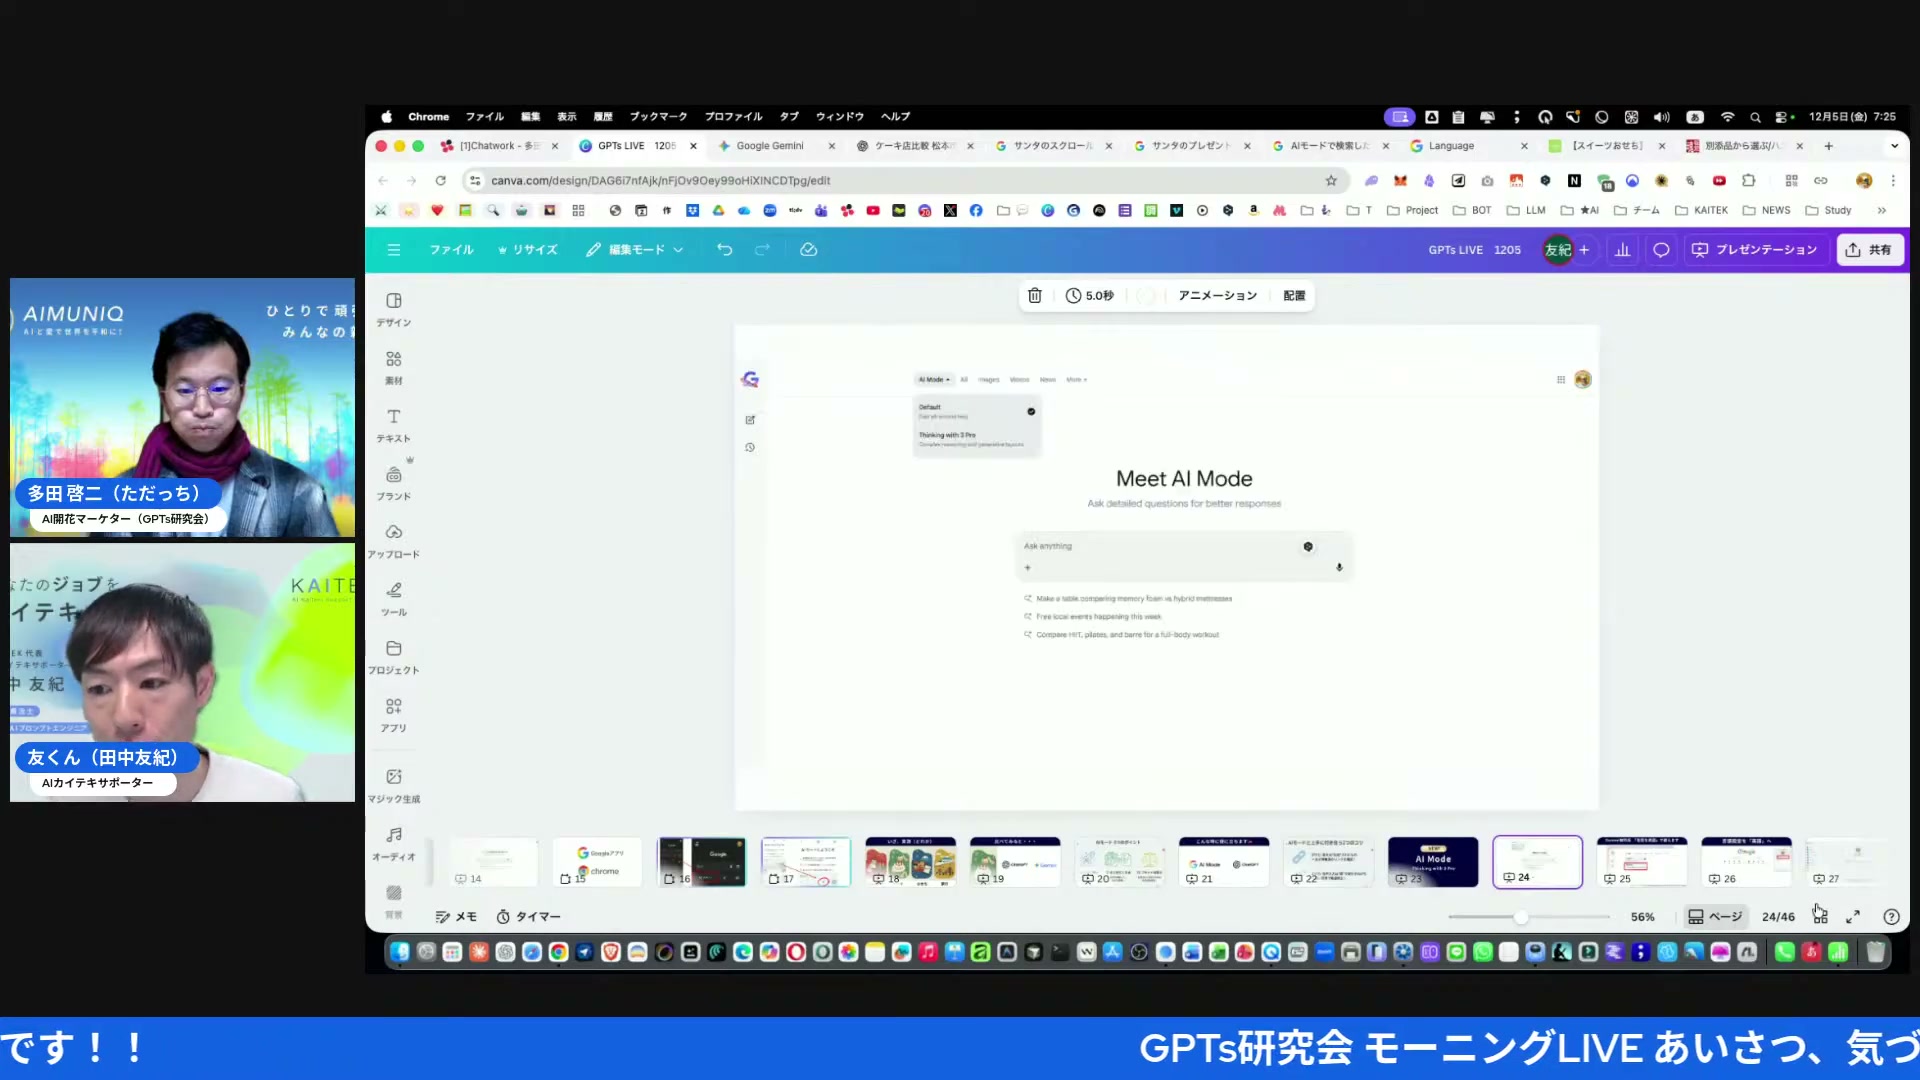The width and height of the screenshot is (1920, 1080).
Task: Click the 共有 share button
Action: 1869,250
